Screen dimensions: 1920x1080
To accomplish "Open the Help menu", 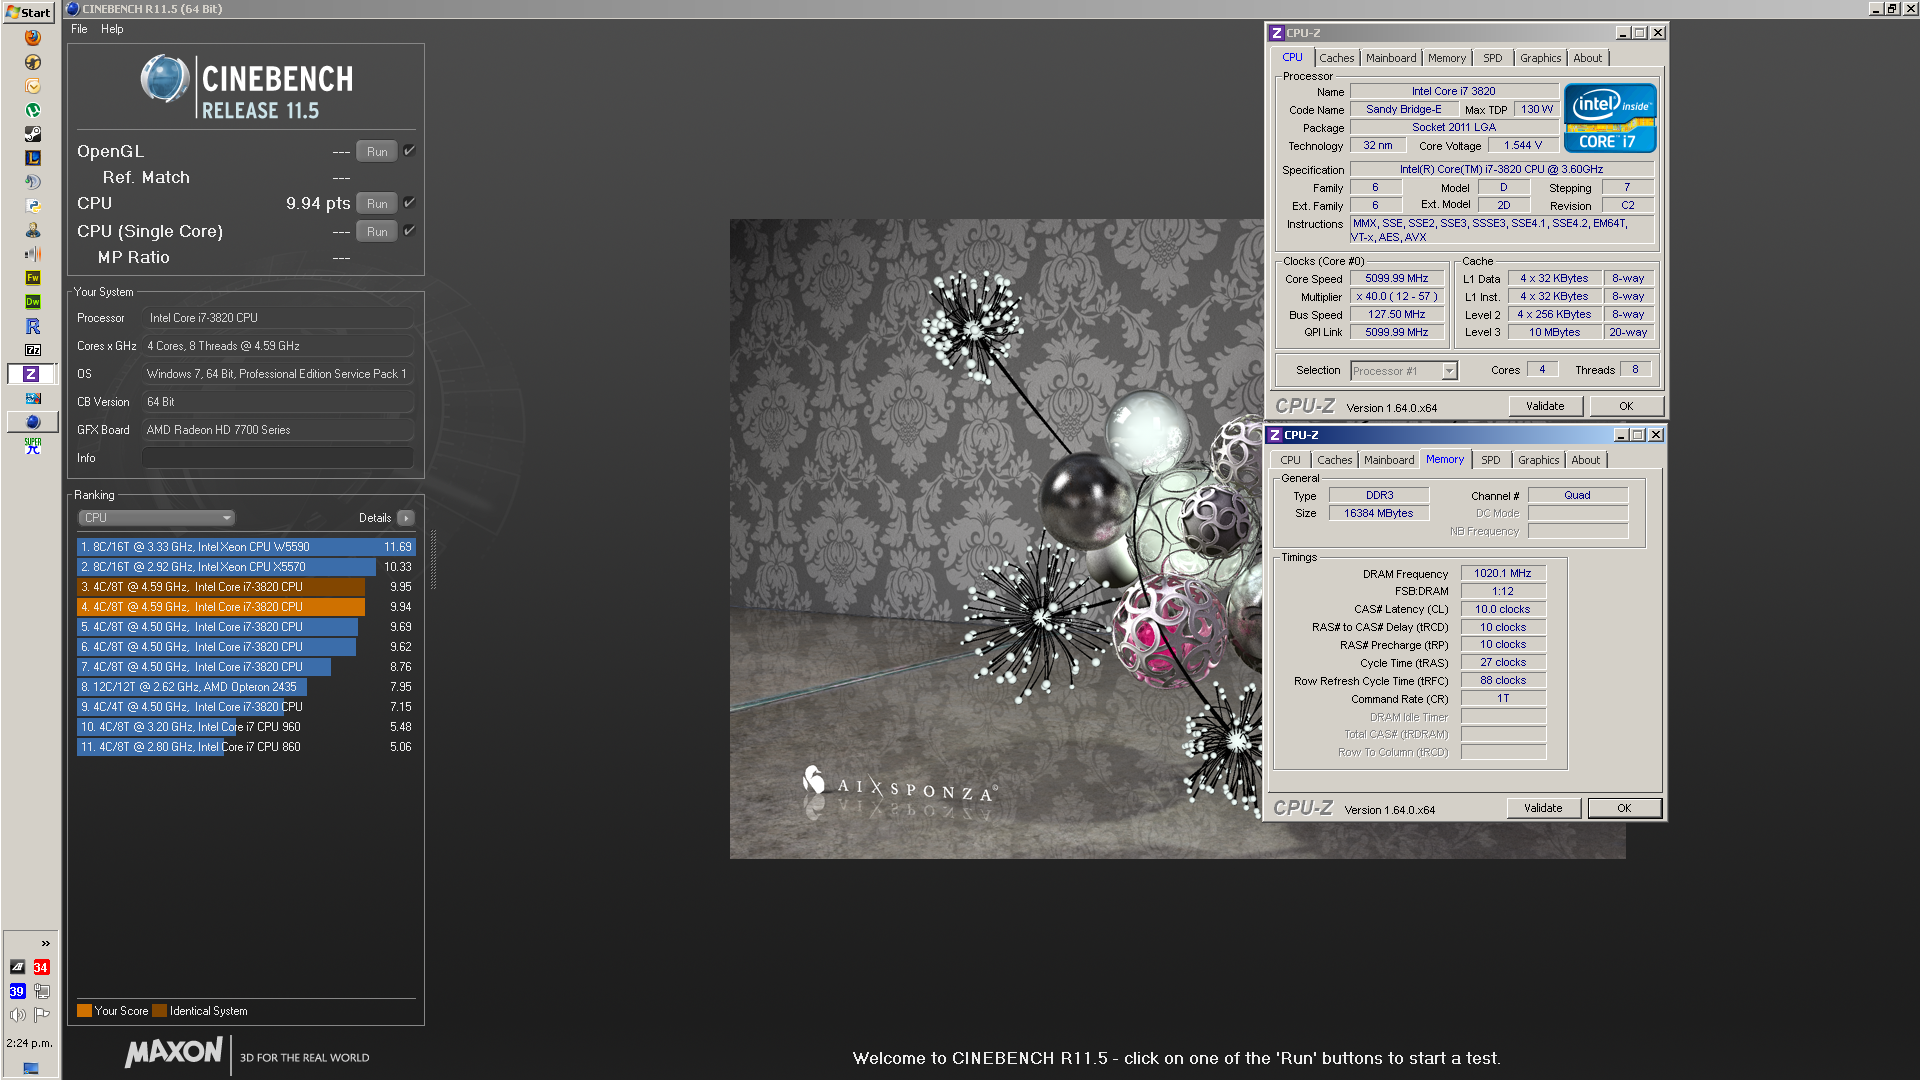I will (112, 29).
